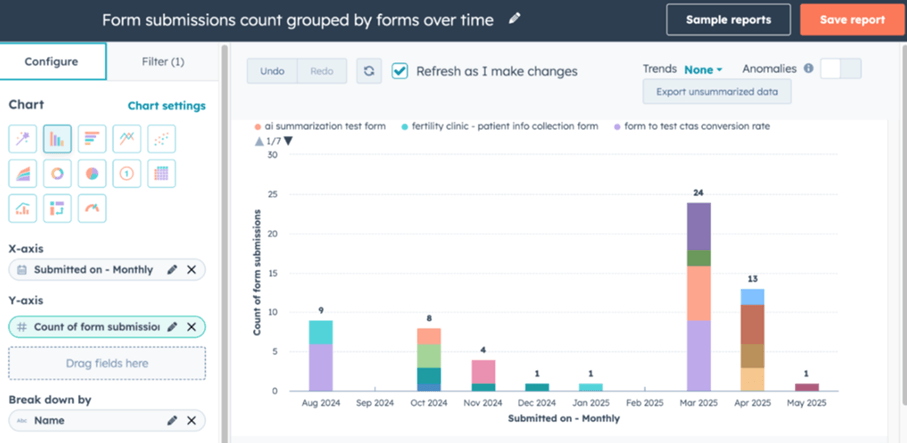Screen dimensions: 907x443
Task: Click the Drag fields here drop zone
Action: (107, 363)
